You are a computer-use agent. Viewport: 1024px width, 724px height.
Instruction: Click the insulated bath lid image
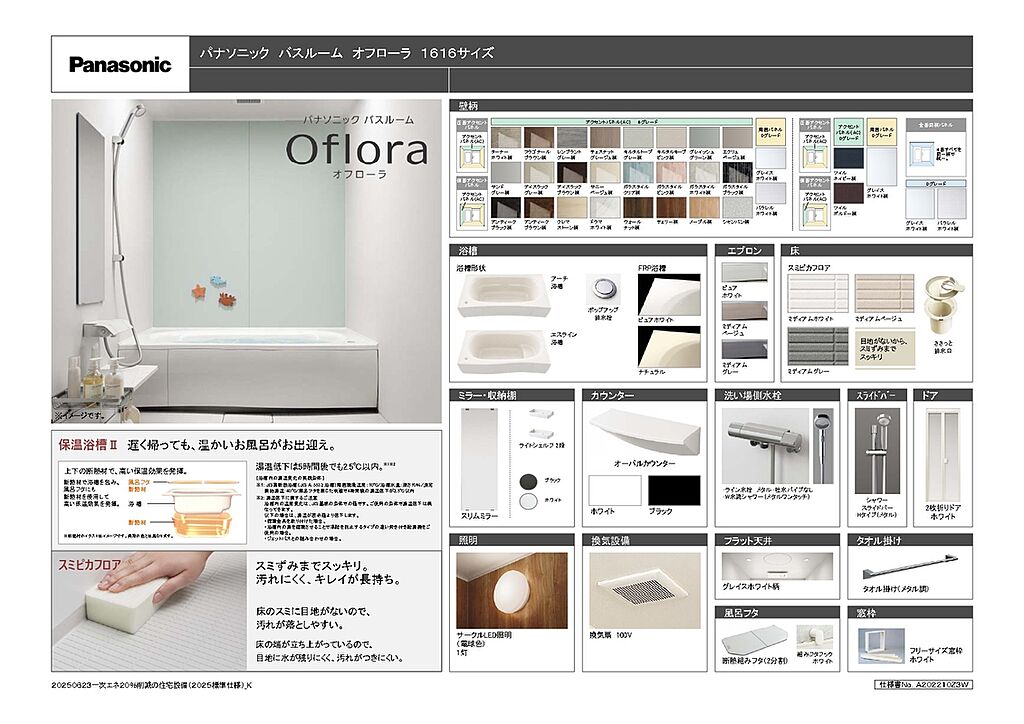[755, 640]
